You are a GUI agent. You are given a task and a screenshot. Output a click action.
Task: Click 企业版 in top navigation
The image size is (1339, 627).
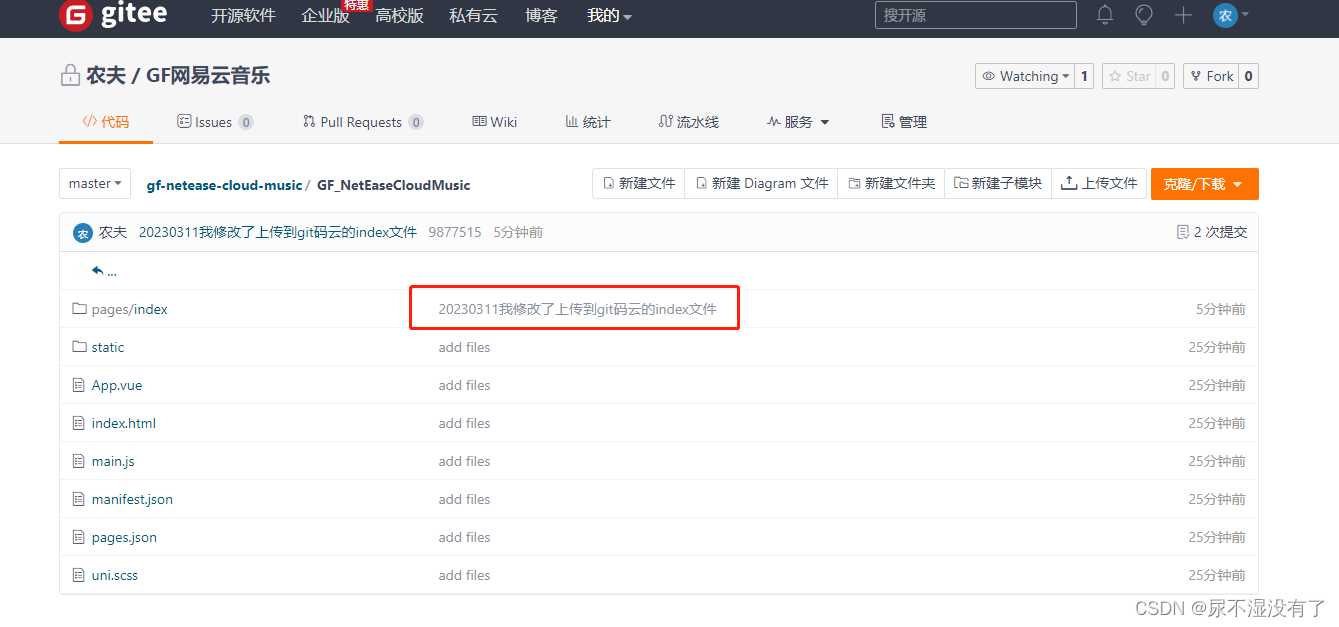pos(325,16)
